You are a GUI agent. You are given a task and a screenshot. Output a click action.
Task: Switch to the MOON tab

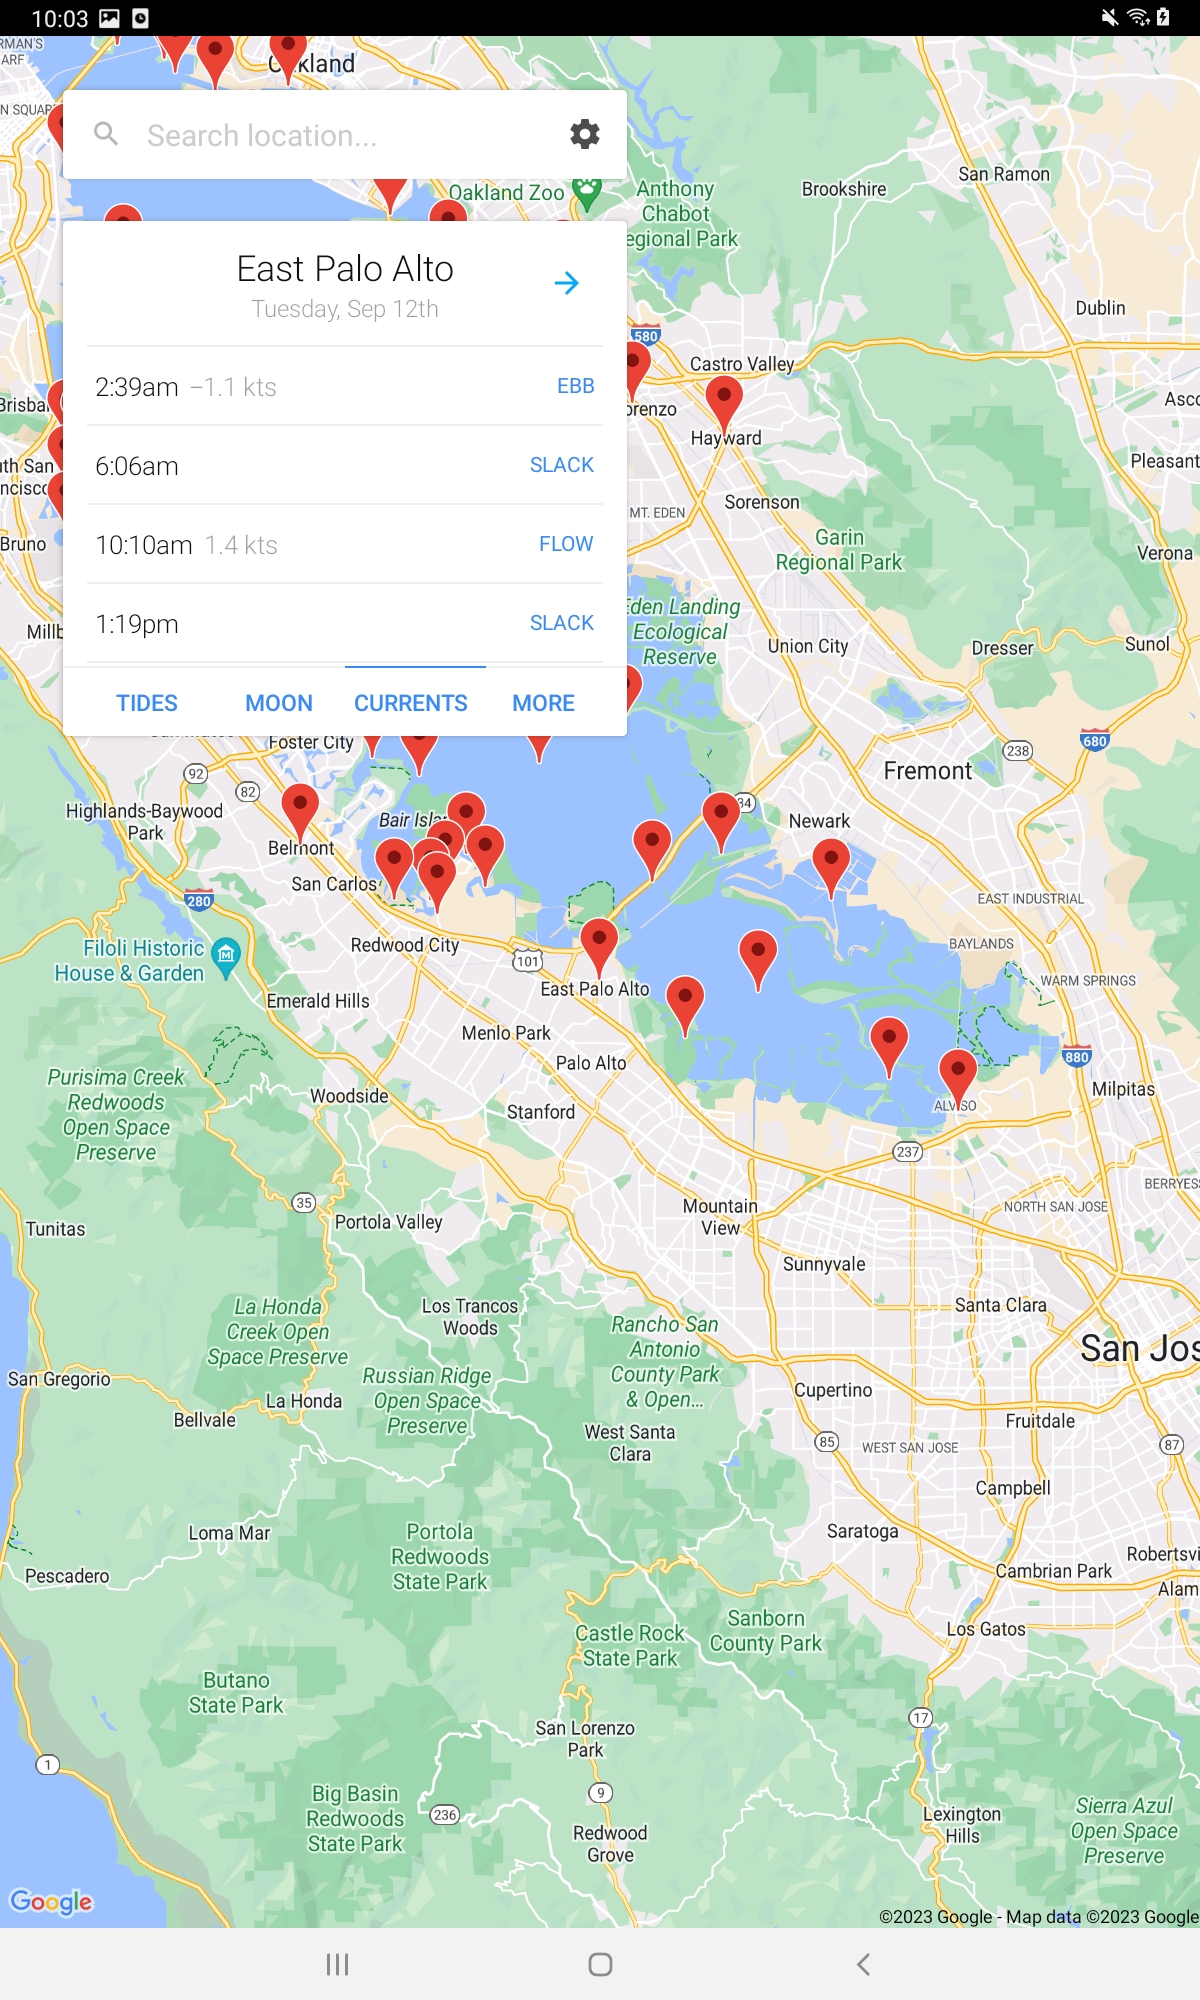coord(279,703)
